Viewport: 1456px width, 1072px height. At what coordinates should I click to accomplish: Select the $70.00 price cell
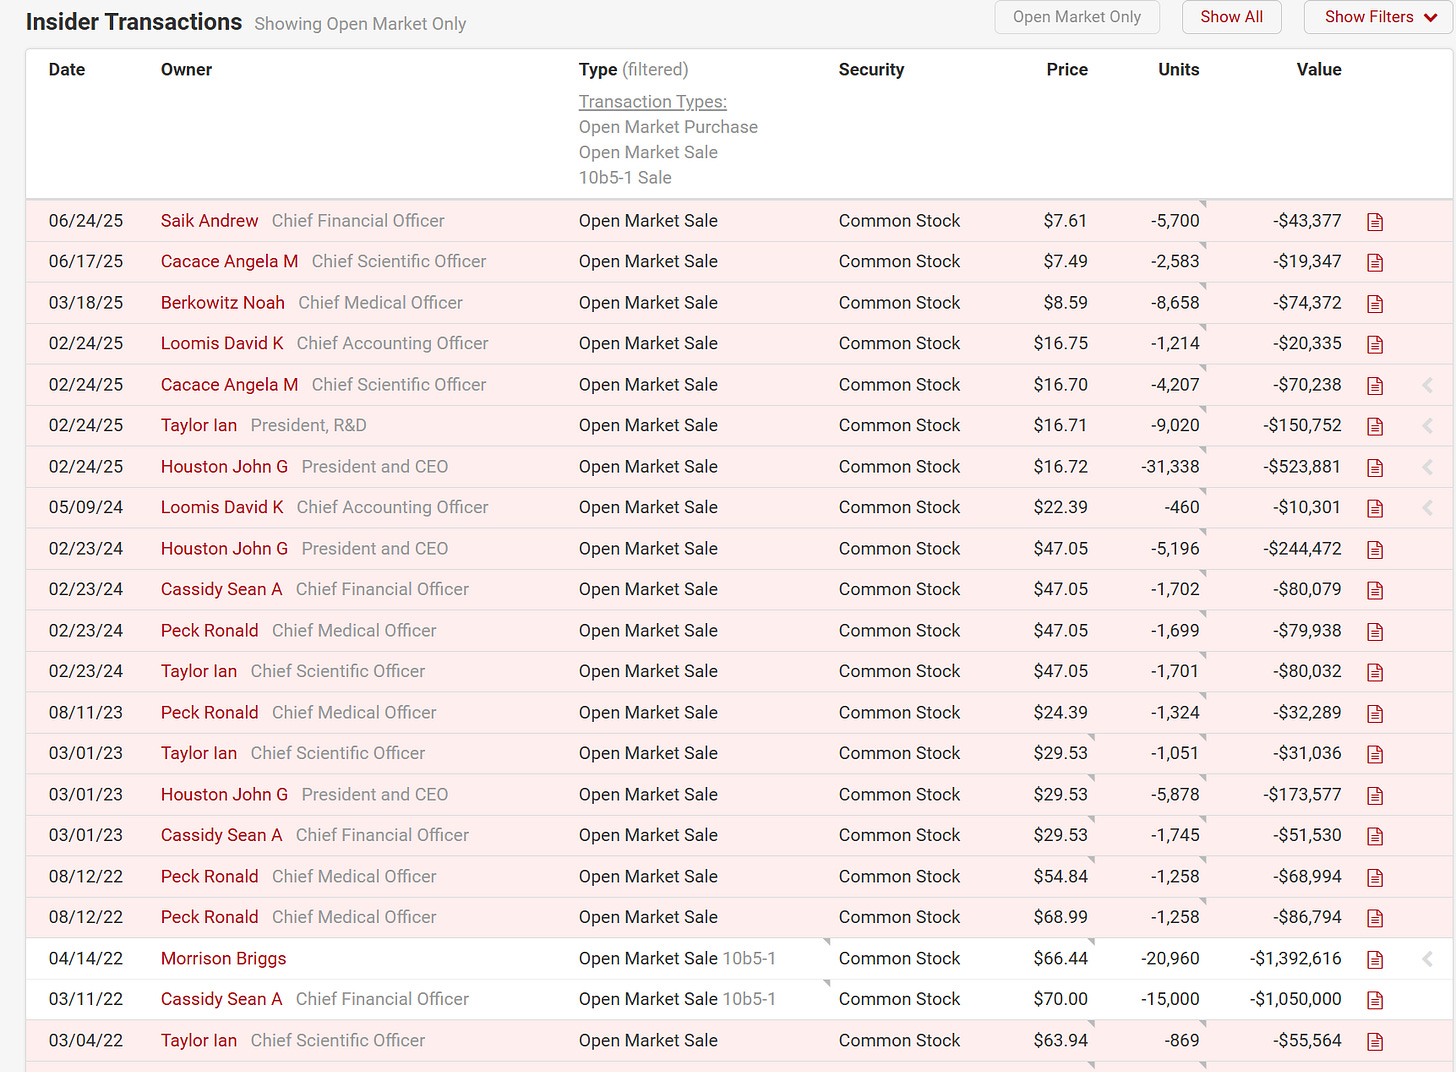point(1061,1000)
